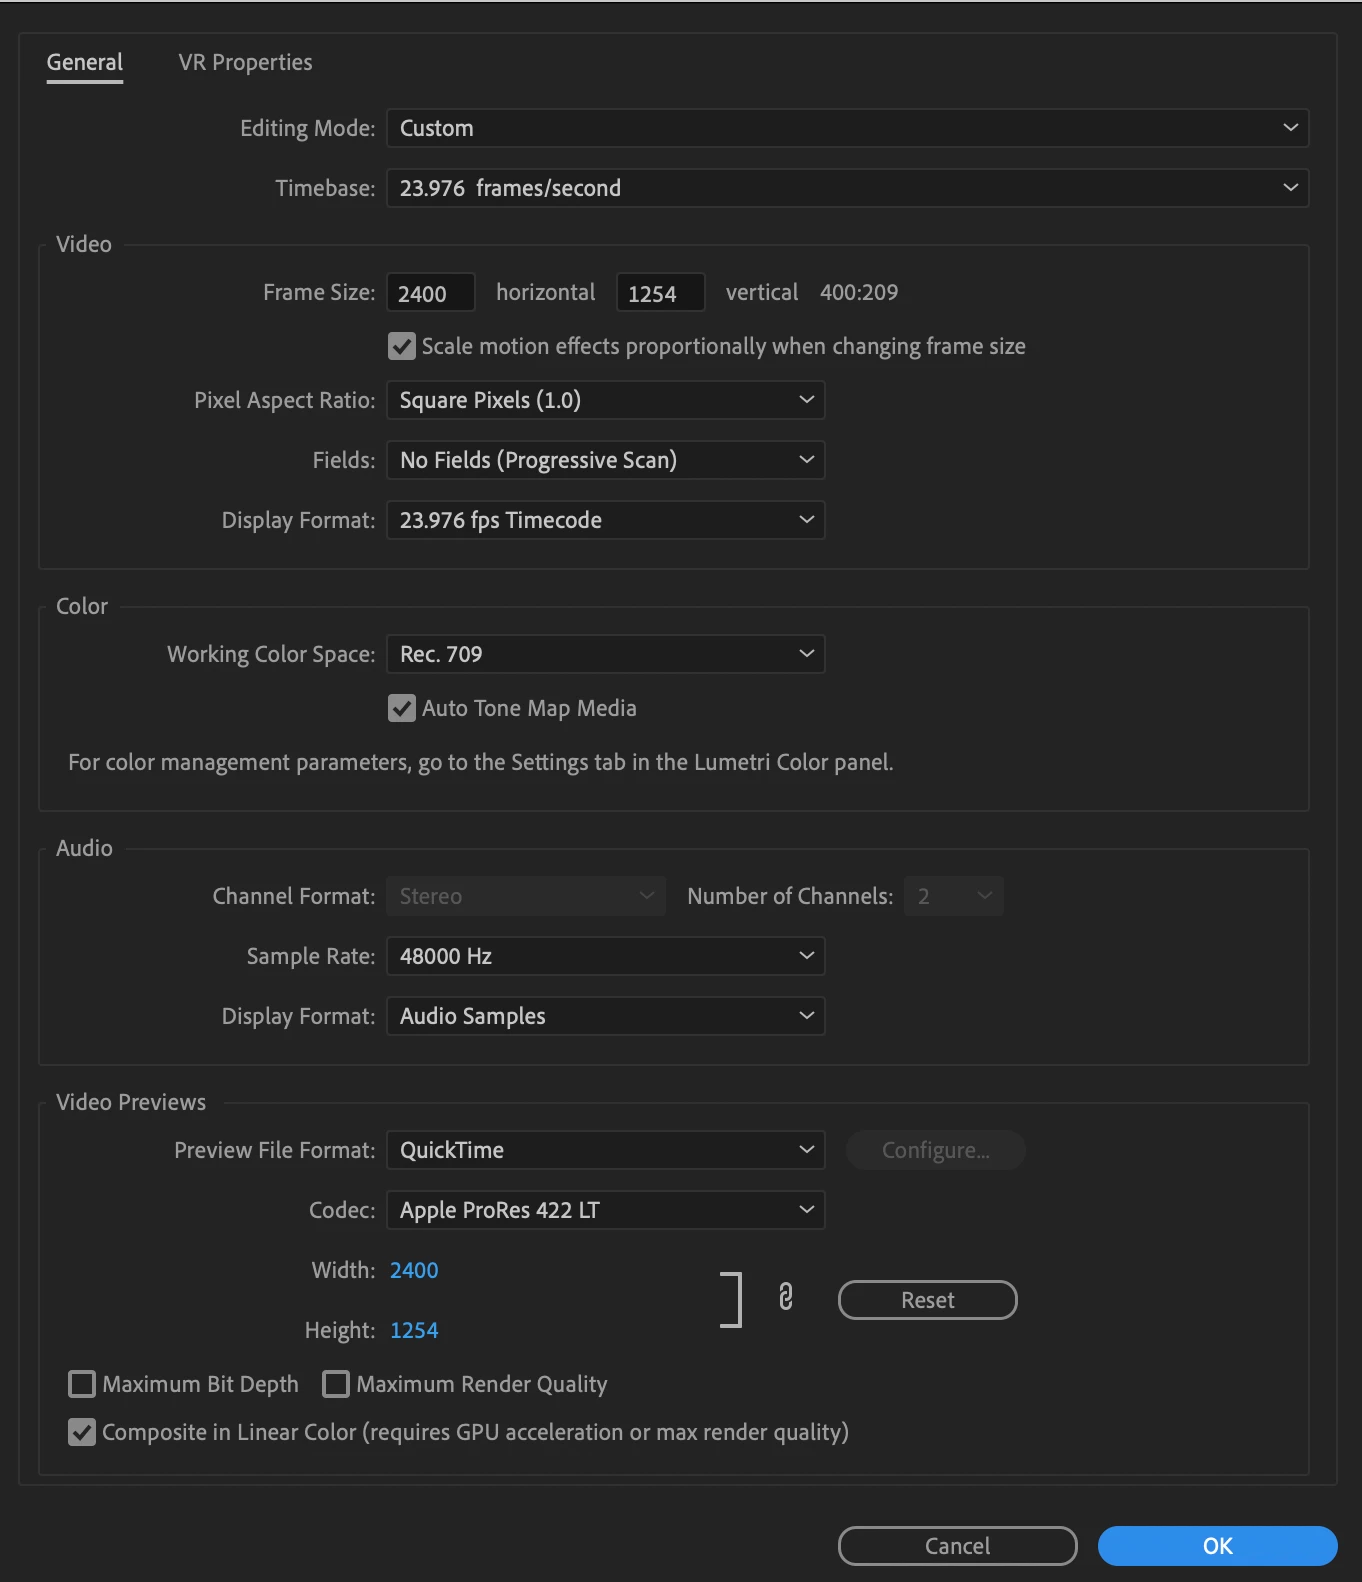
Task: Open the audio Display Format dropdown showing Audio Samples
Action: pos(606,1016)
